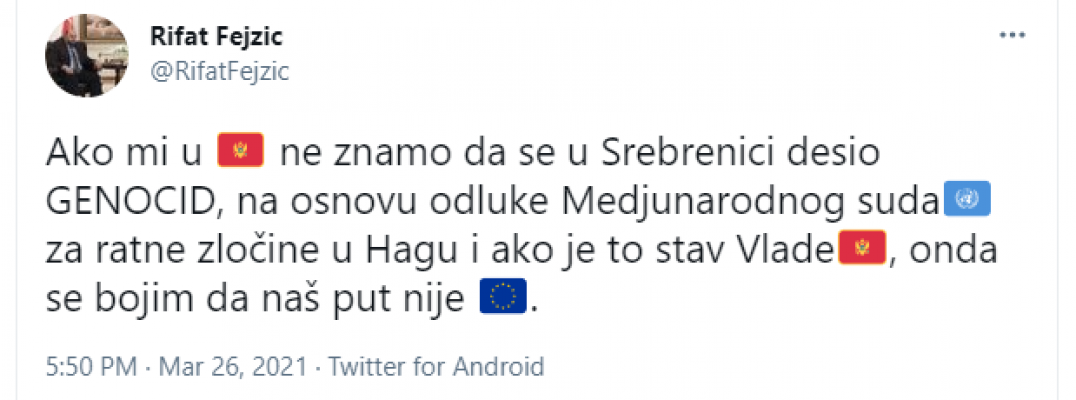Click Montenegro flag emoji after "Vlade"

[859, 249]
